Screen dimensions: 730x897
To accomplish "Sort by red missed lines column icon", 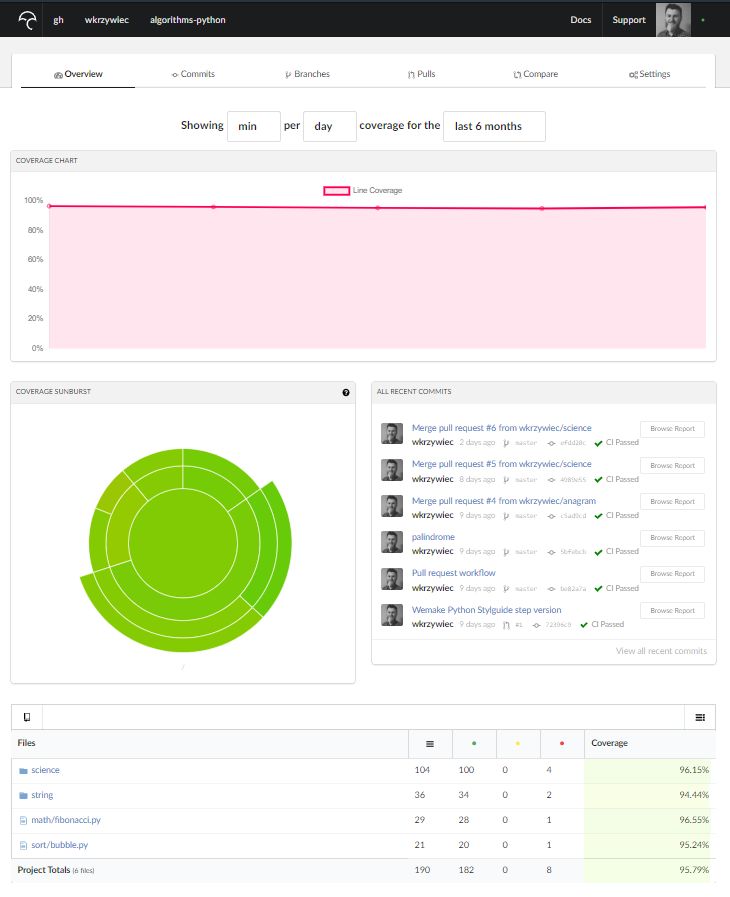I will [562, 744].
